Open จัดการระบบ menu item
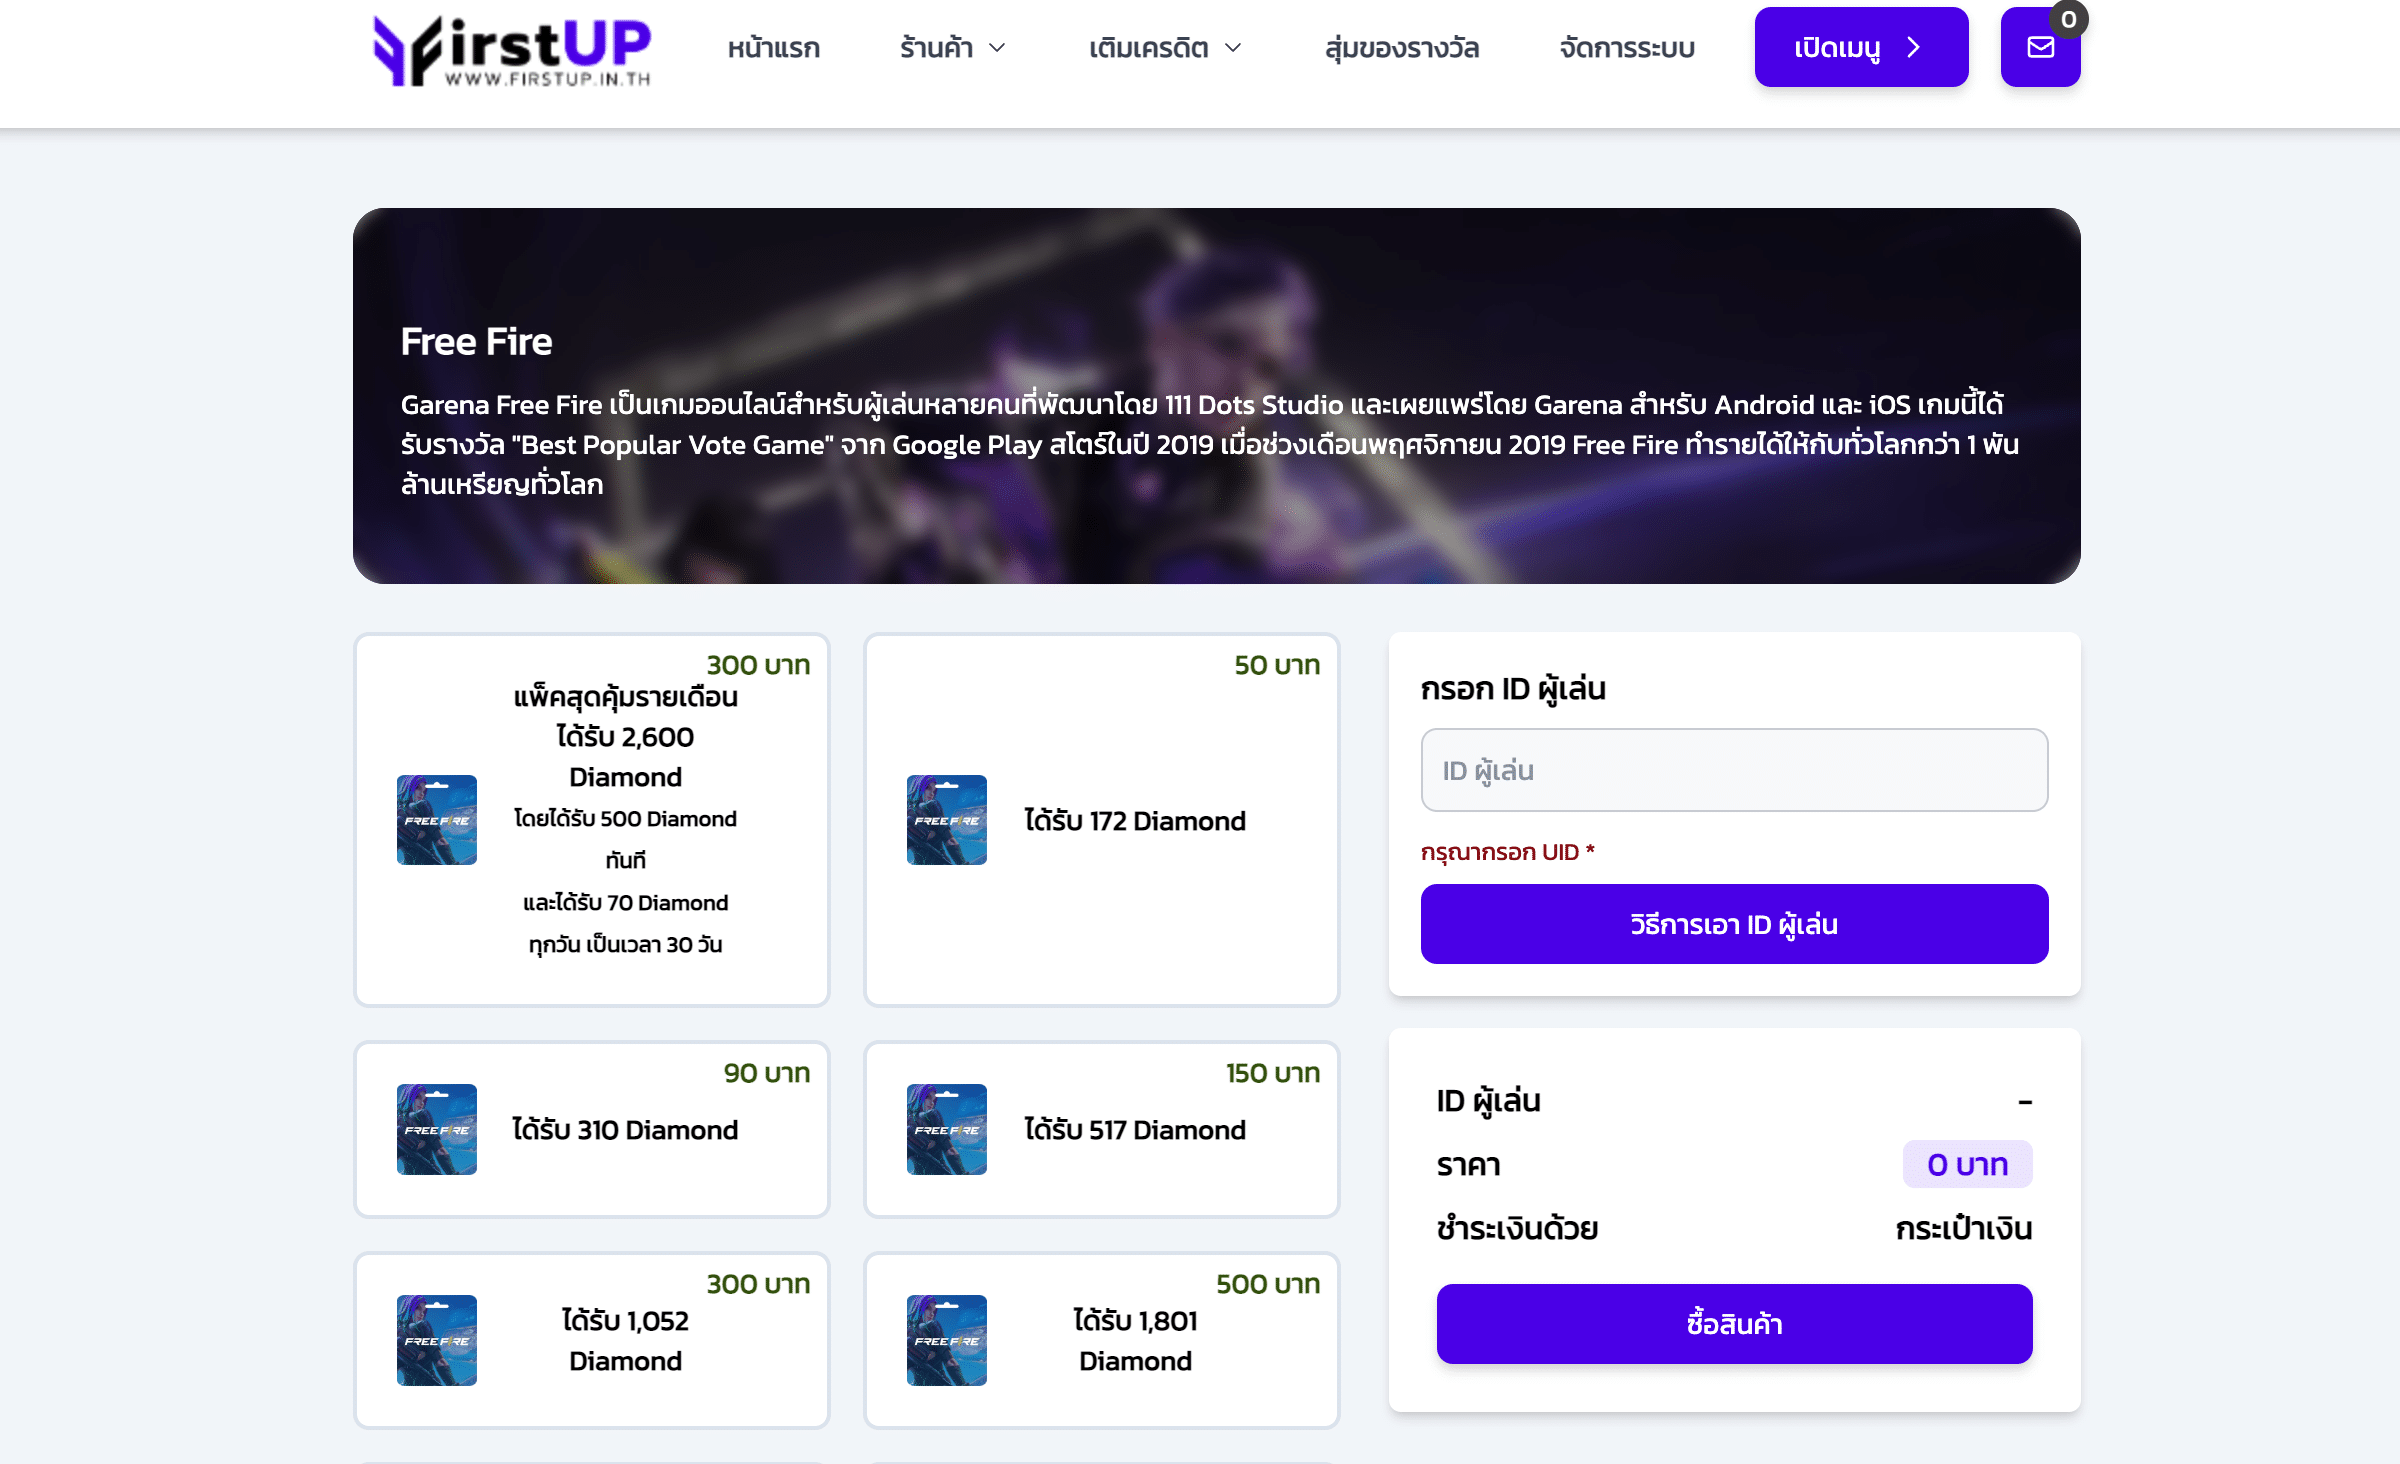Viewport: 2400px width, 1464px height. pyautogui.click(x=1627, y=48)
